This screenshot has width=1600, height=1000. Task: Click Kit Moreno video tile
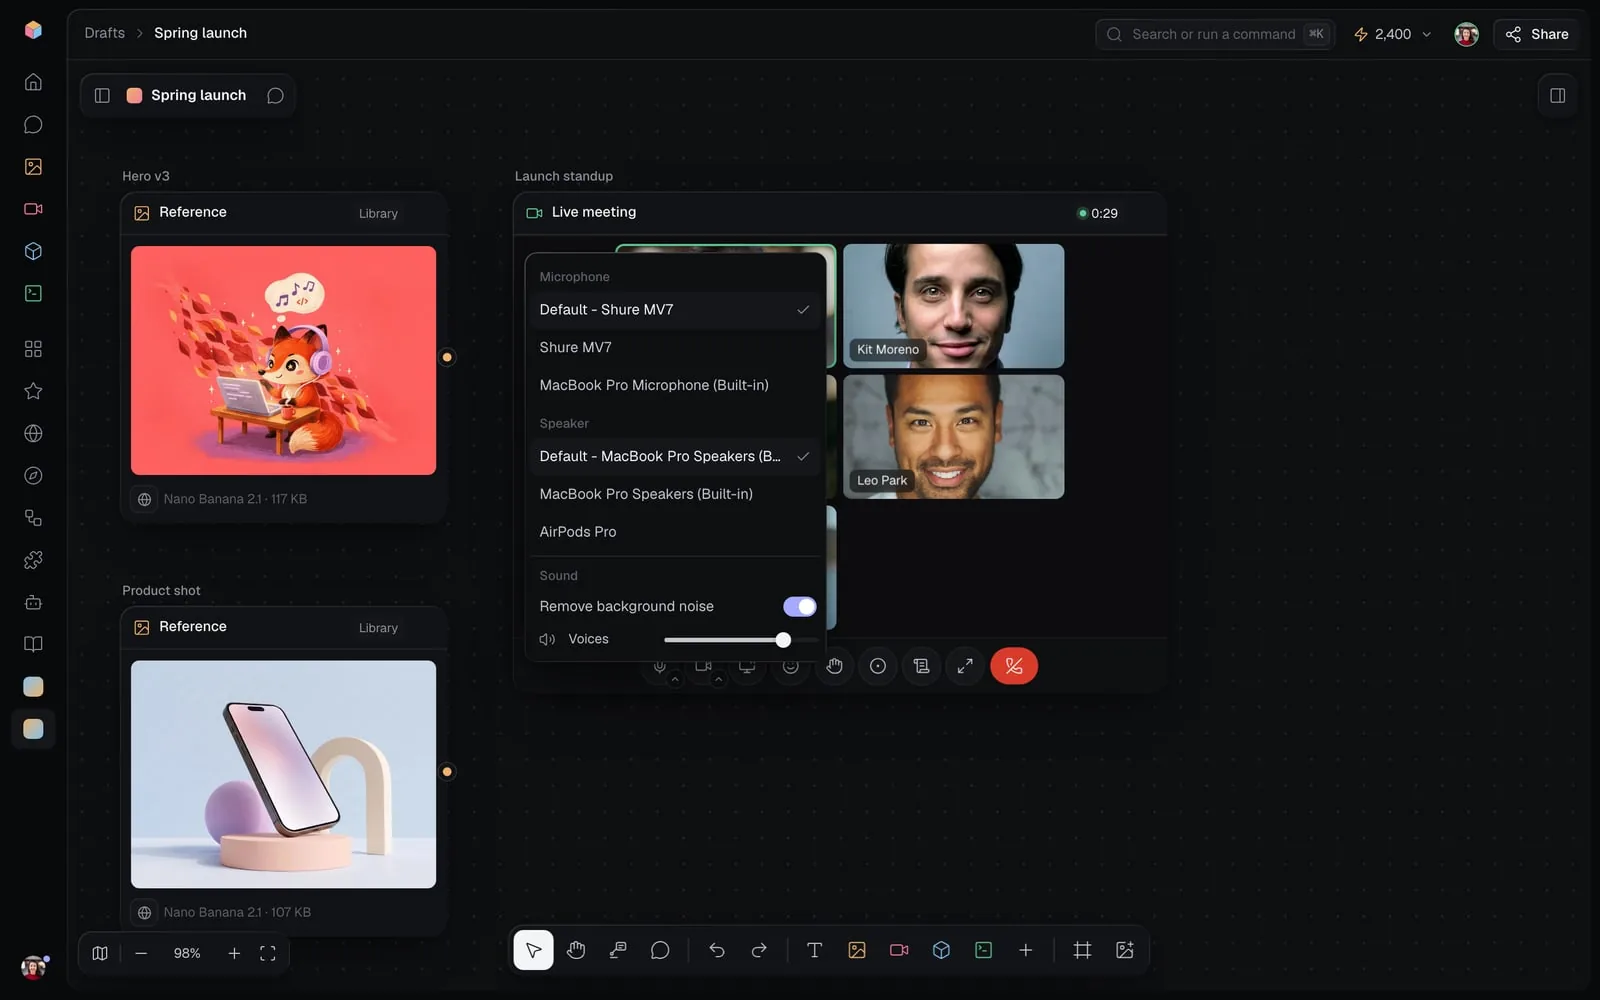[953, 306]
